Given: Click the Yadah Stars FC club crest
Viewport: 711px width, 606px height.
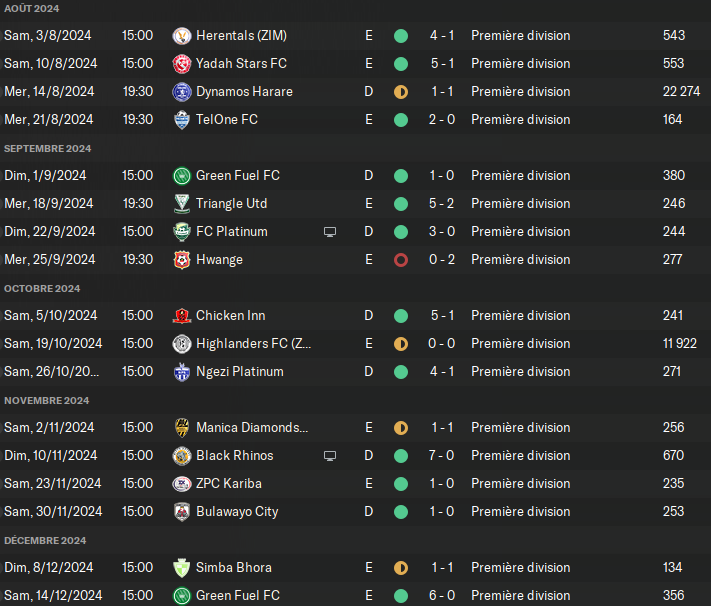Looking at the screenshot, I should [x=182, y=64].
